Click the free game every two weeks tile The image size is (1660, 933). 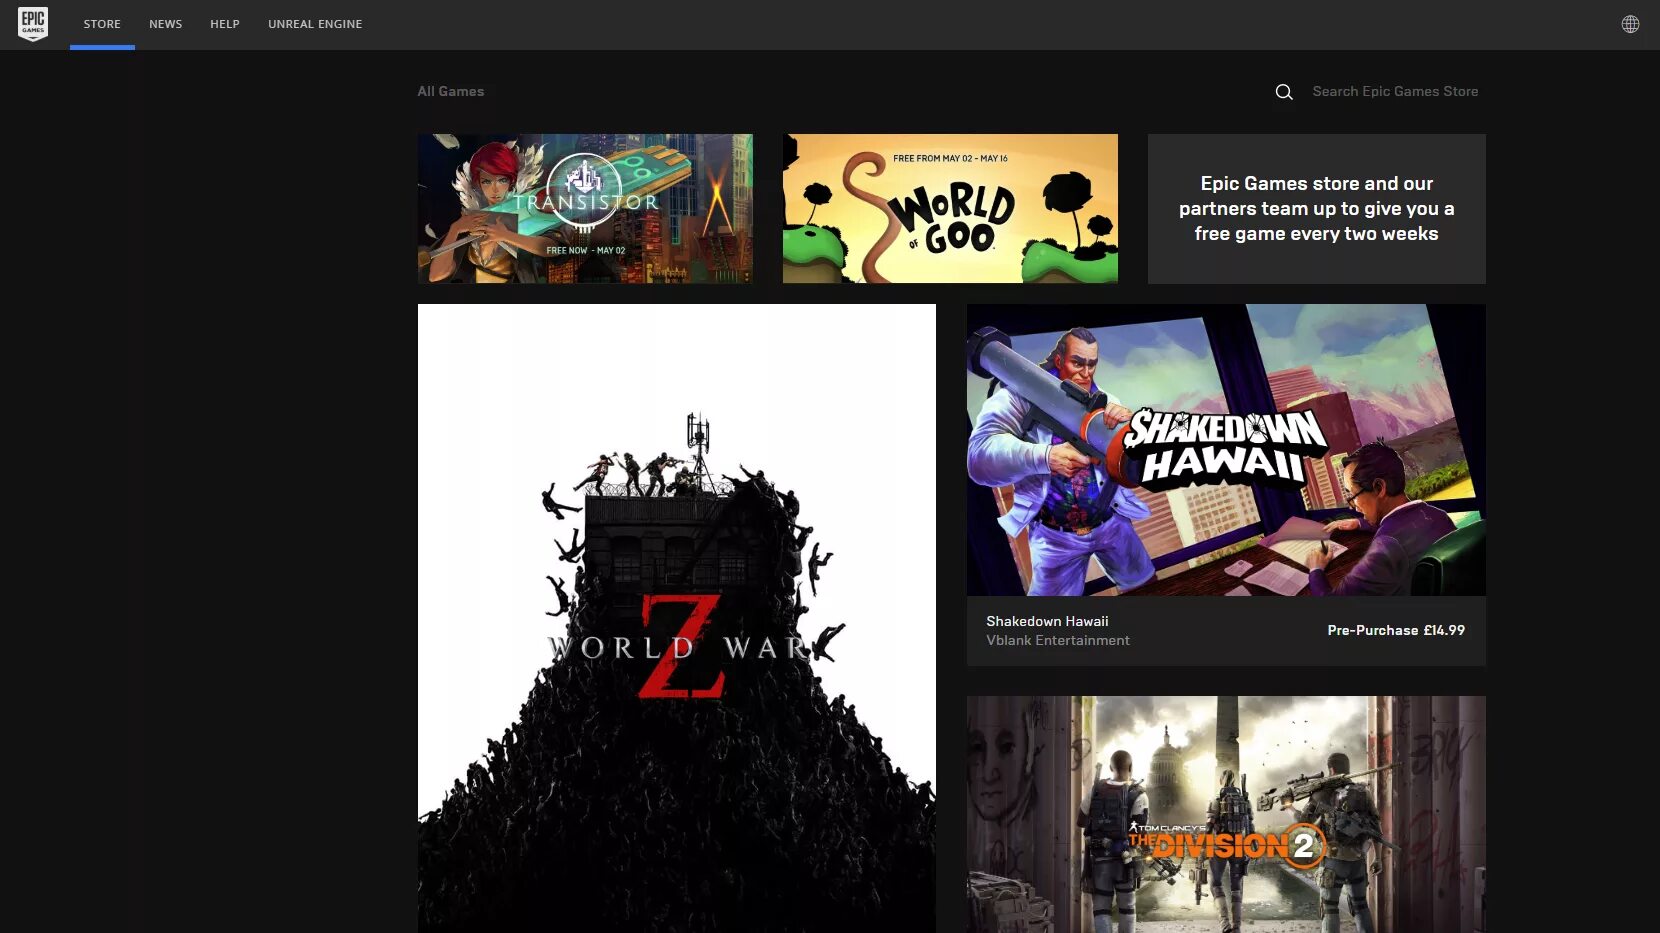click(x=1316, y=208)
